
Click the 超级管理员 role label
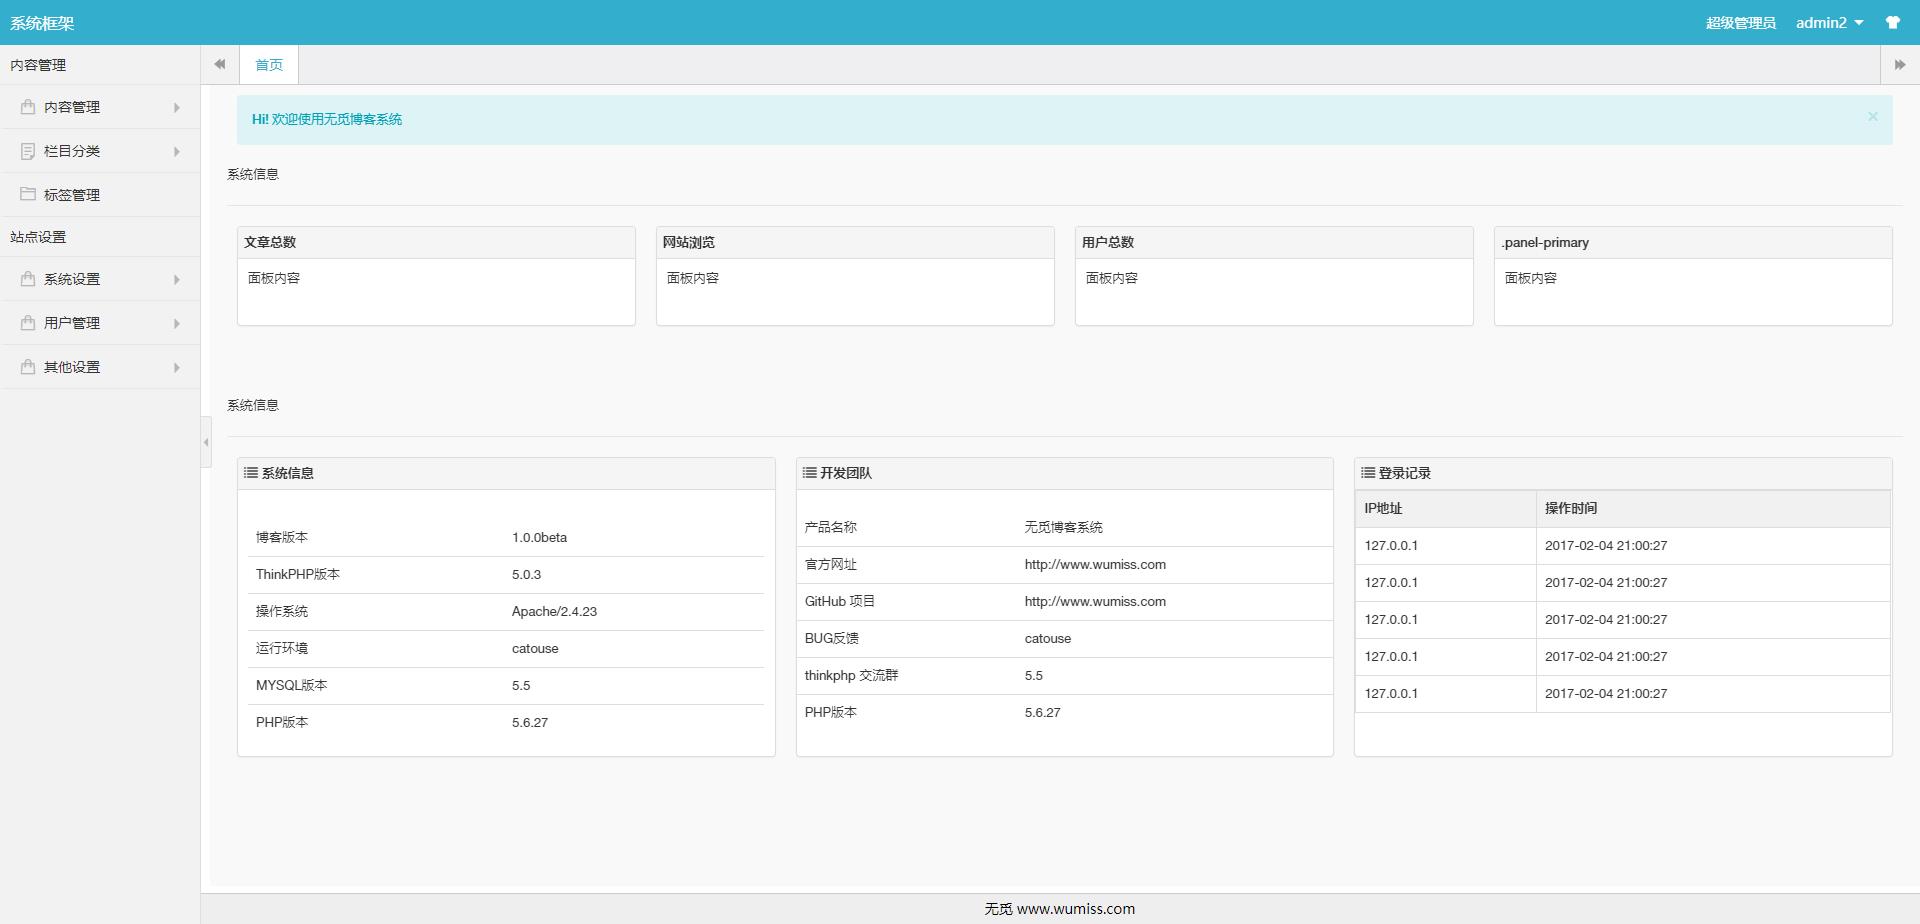coord(1740,22)
